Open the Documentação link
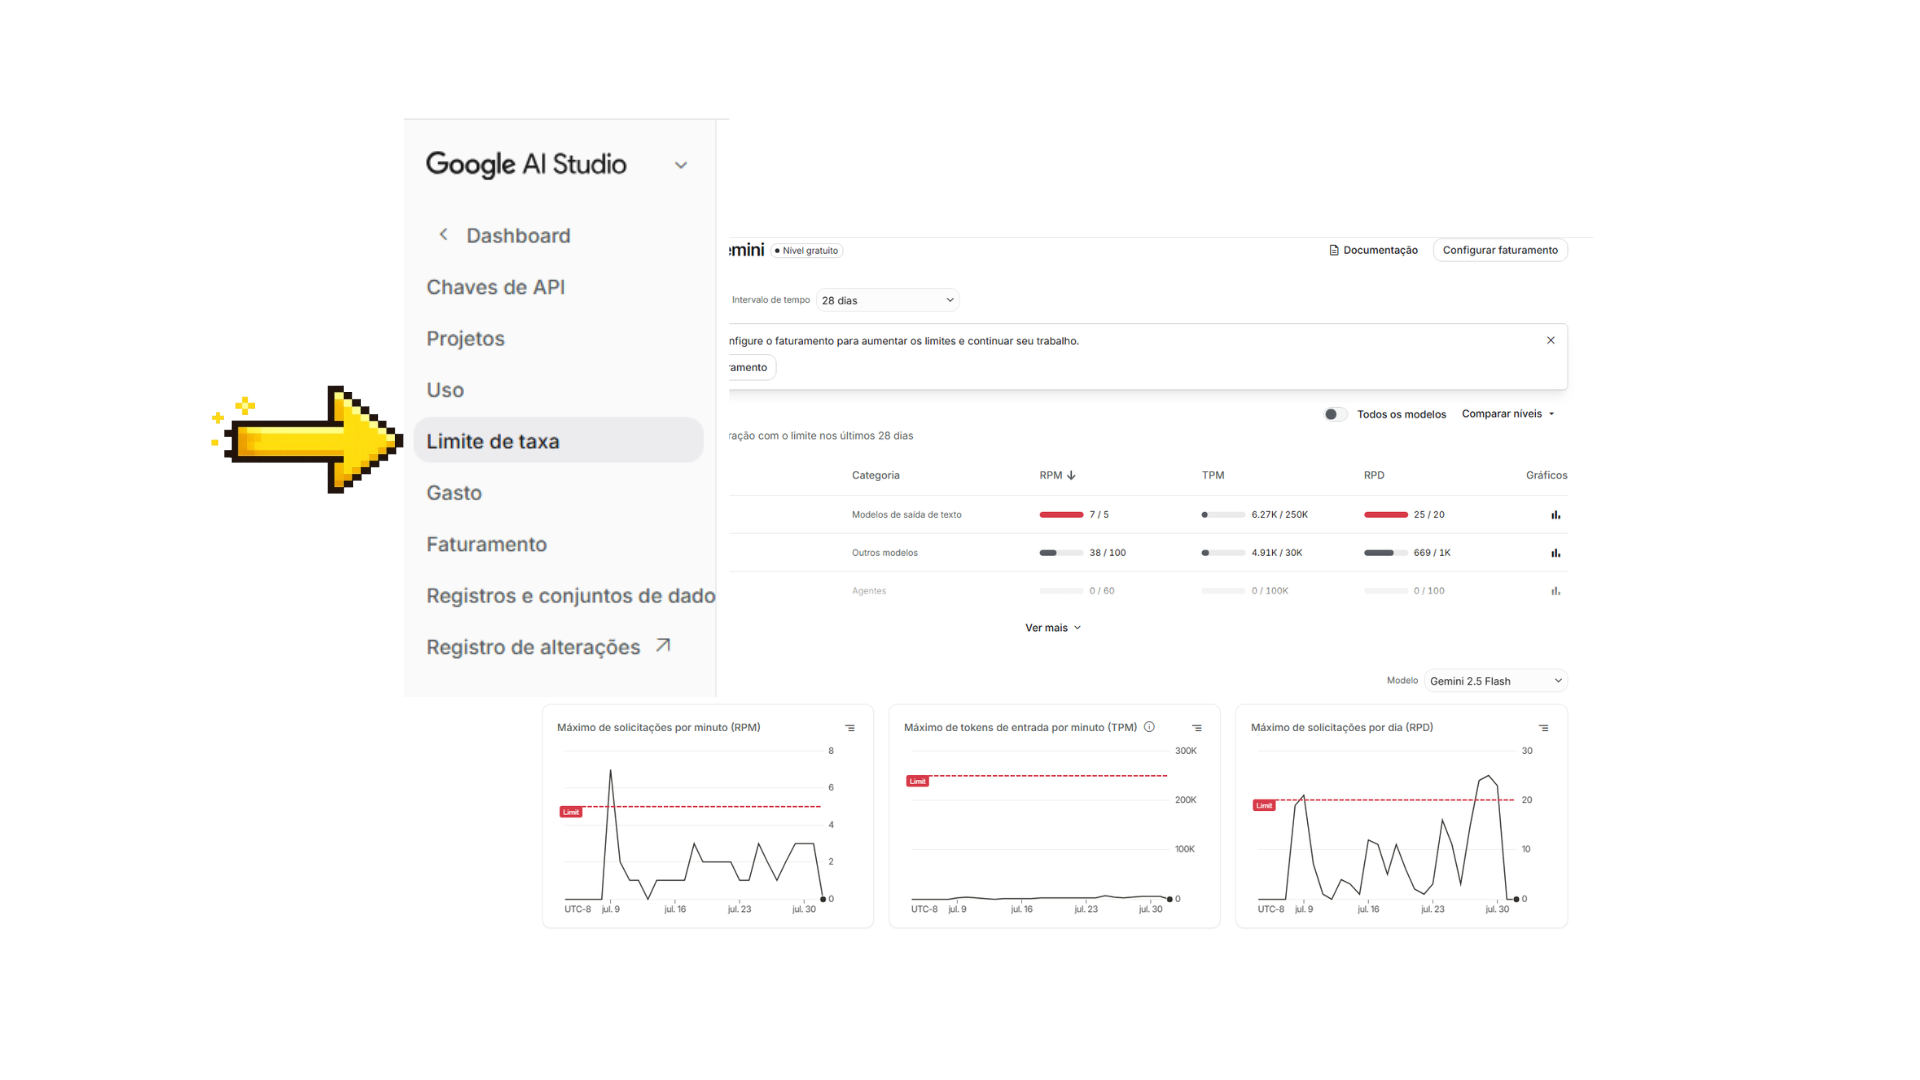1920x1080 pixels. click(1380, 250)
